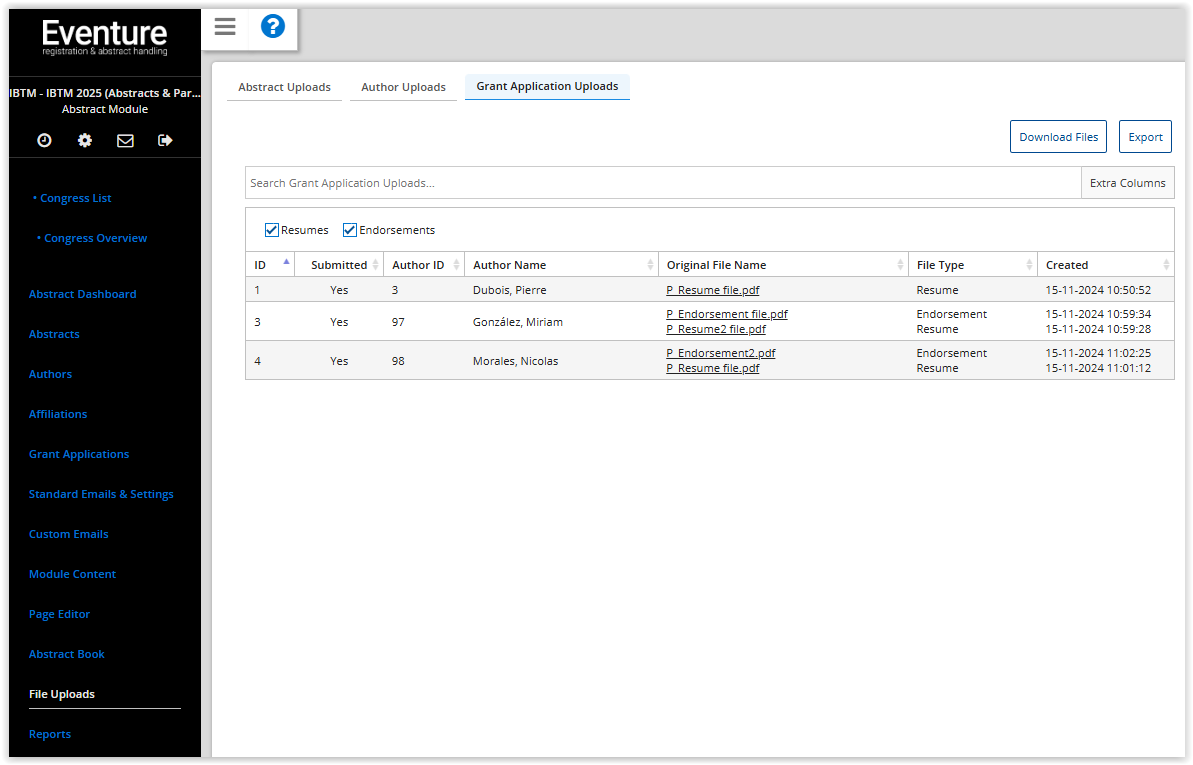Sort table by ID column

click(x=270, y=265)
